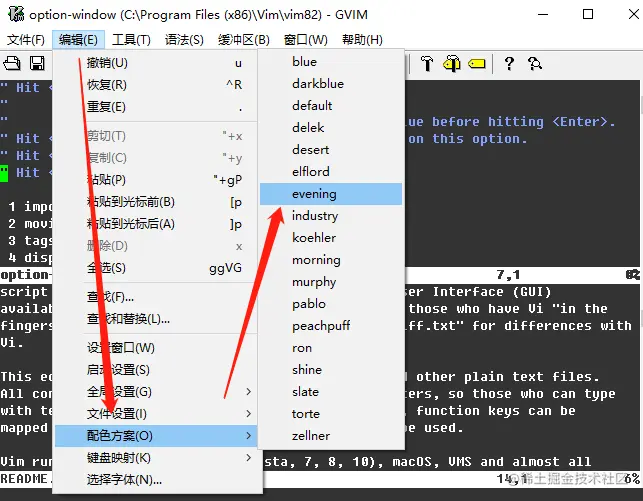Open the 工具(T) menu
This screenshot has height=501, width=643.
tap(131, 40)
